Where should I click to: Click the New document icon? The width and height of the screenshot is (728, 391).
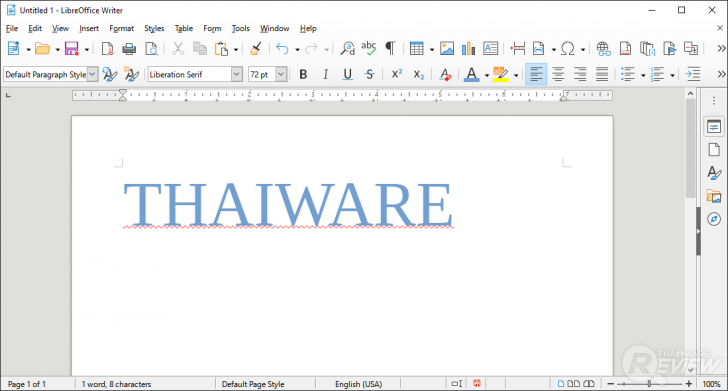point(13,48)
